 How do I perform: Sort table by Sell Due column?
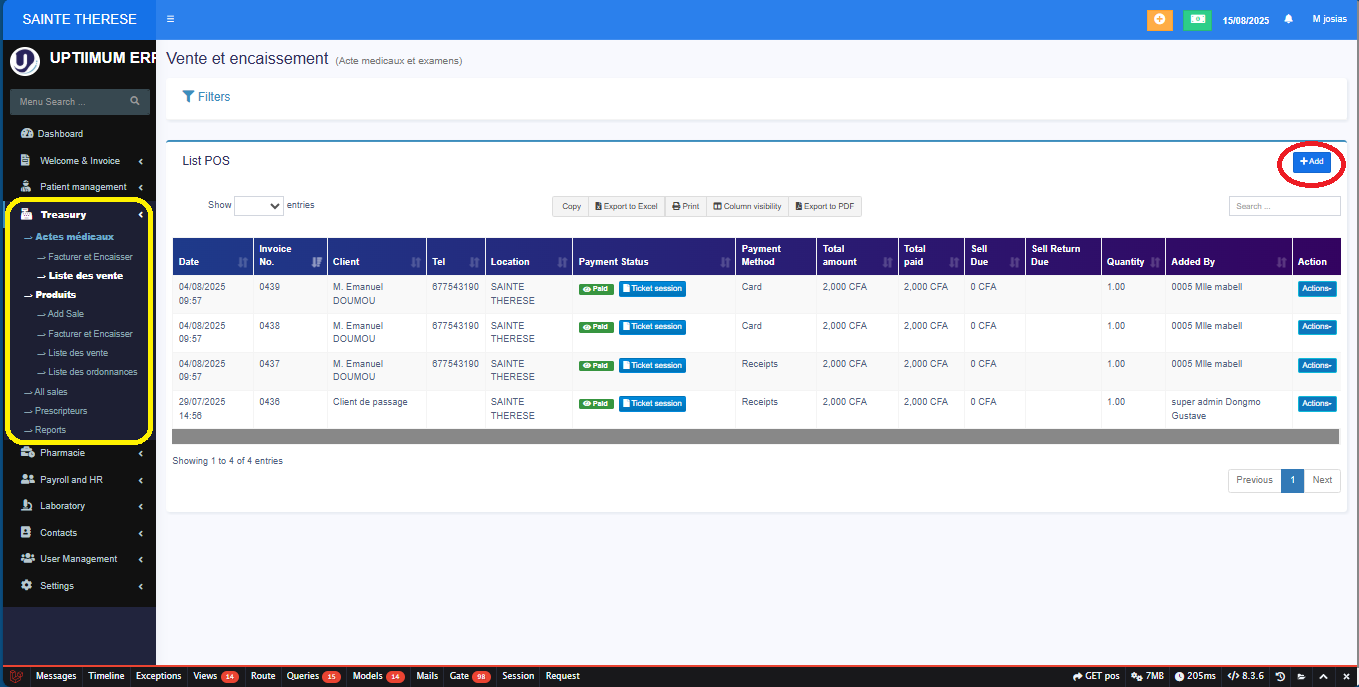995,256
